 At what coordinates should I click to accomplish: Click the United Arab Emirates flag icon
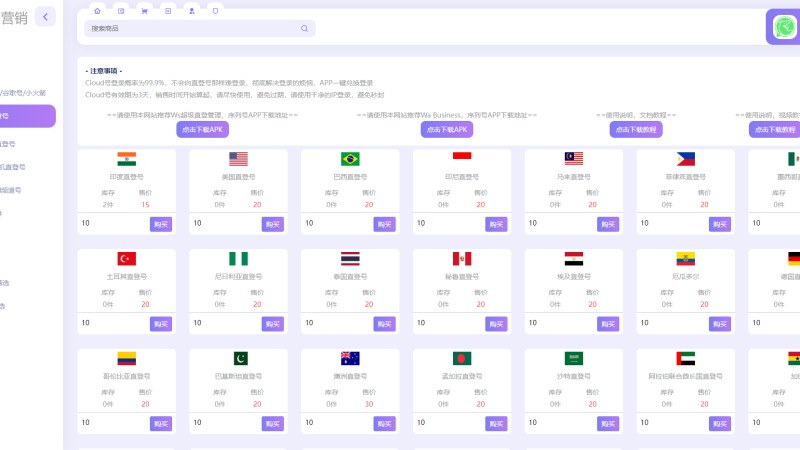pos(685,358)
